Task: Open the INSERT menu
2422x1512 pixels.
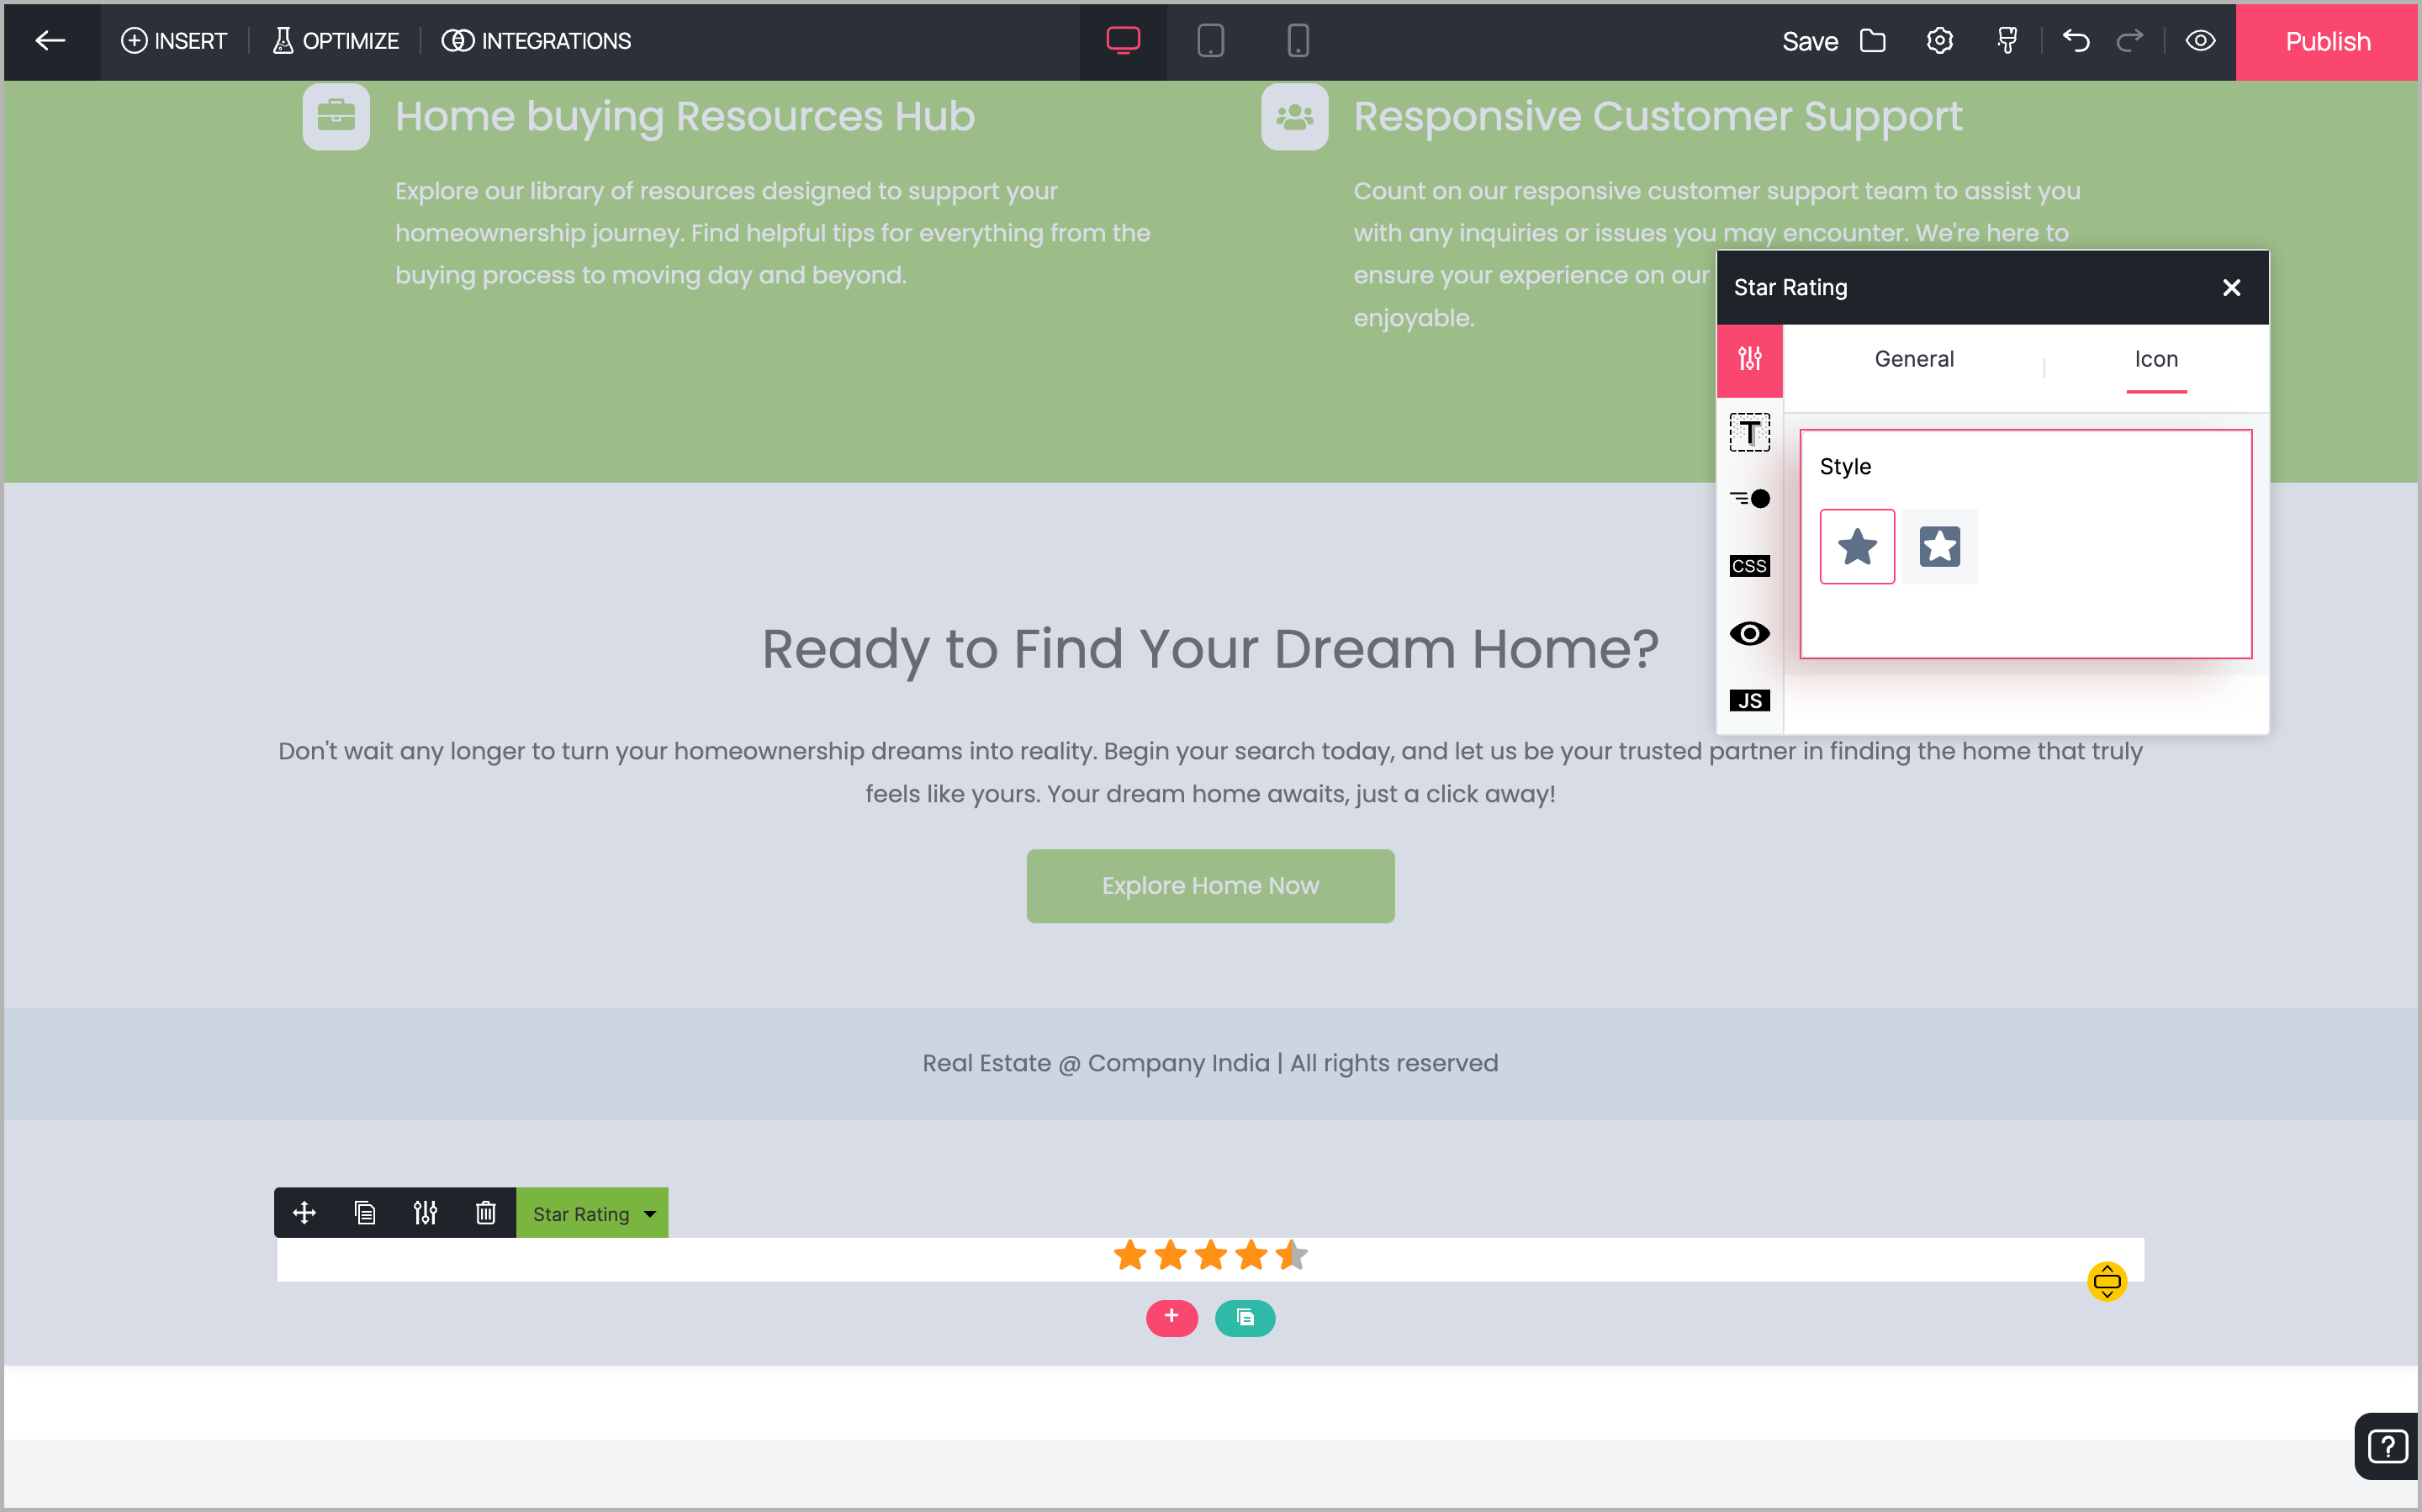Action: [174, 41]
